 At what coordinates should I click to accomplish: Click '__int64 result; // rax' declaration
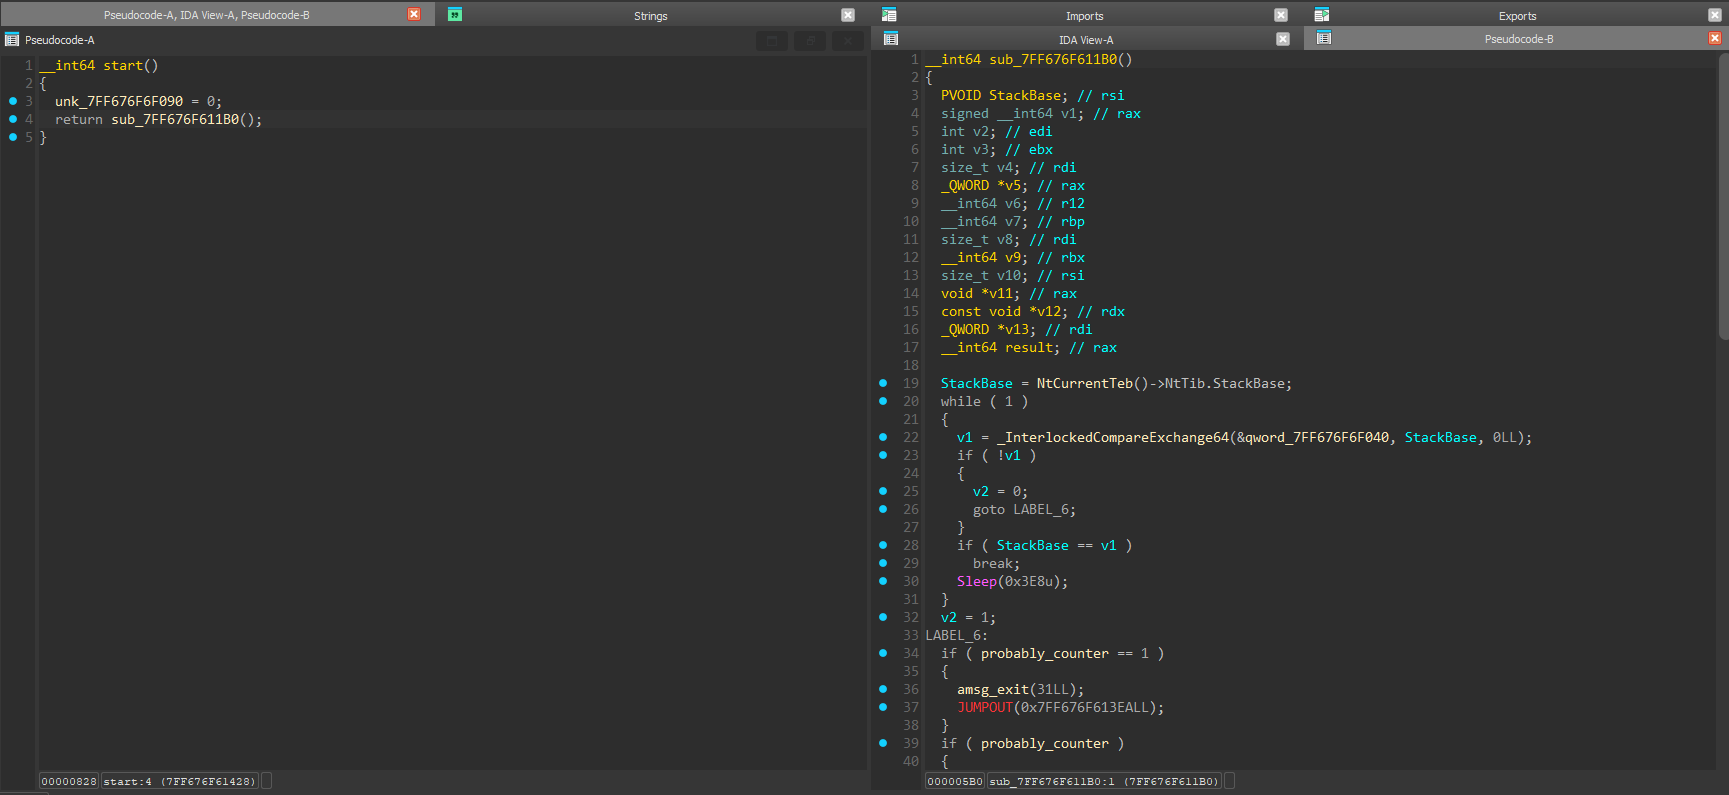[1029, 347]
